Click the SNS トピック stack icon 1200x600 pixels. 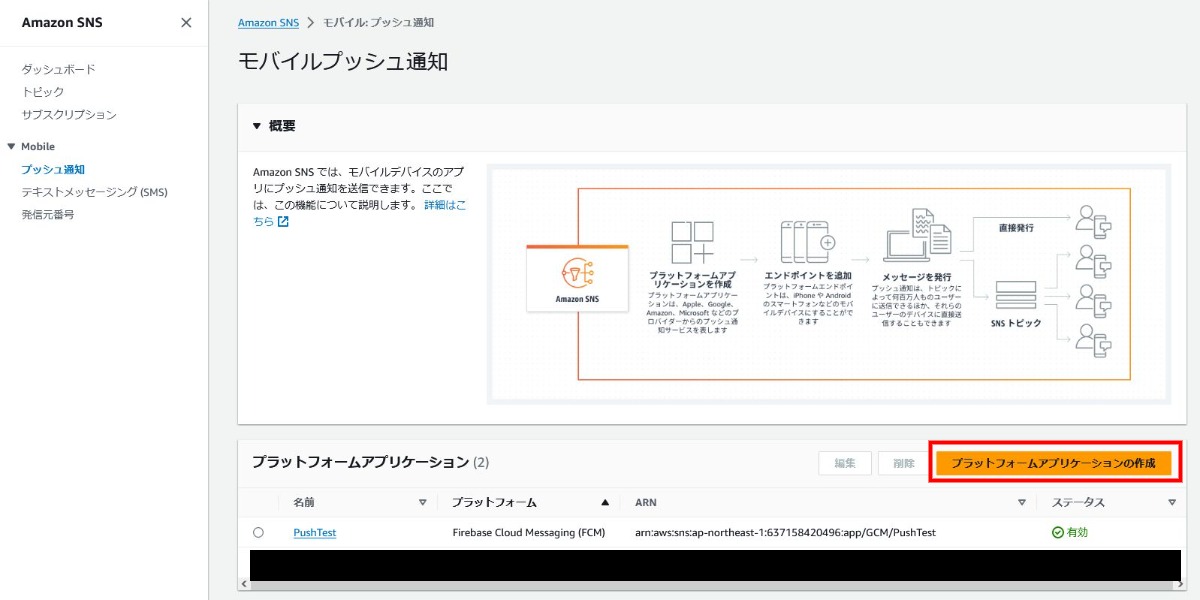click(1015, 297)
